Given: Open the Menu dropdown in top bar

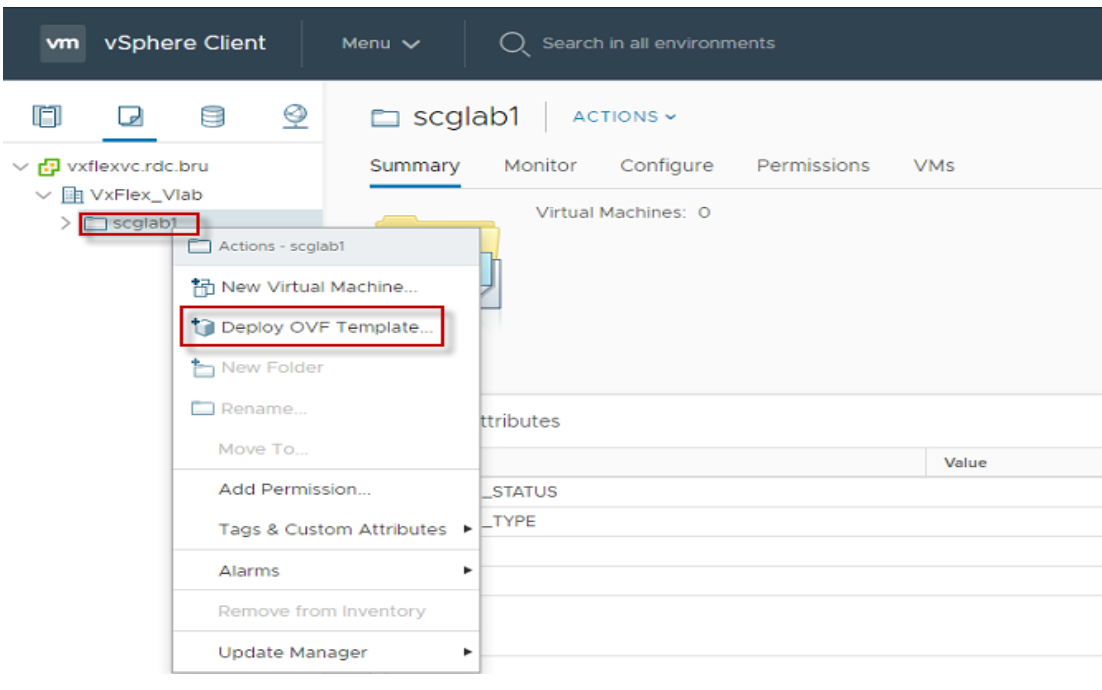Looking at the screenshot, I should point(379,43).
